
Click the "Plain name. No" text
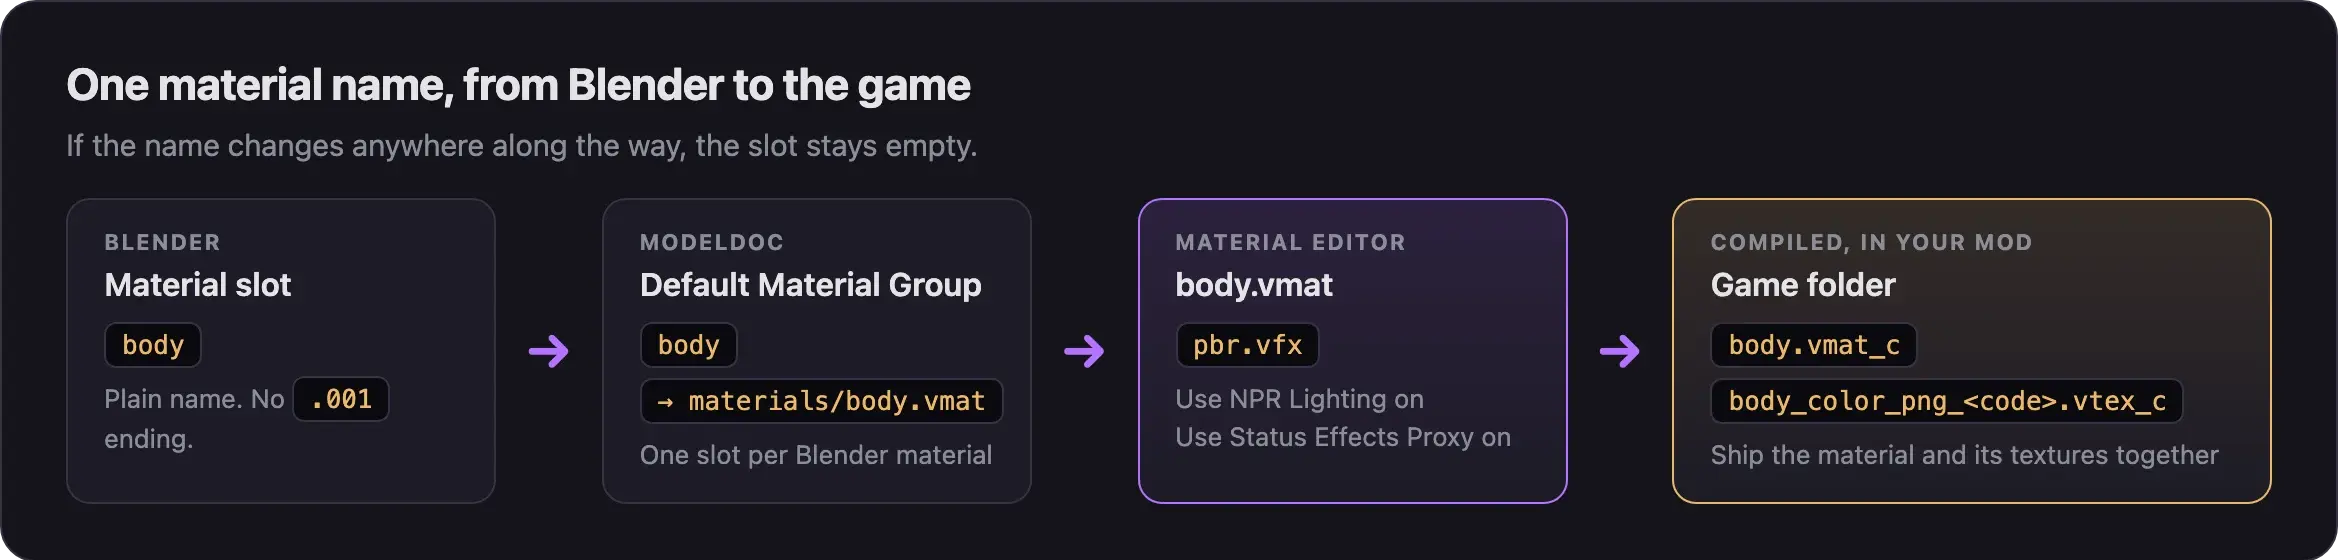pyautogui.click(x=194, y=399)
